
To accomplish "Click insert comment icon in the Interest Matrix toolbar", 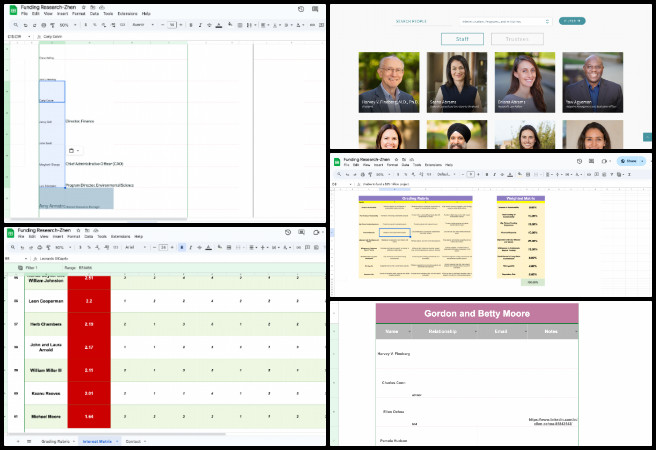I will click(x=308, y=248).
